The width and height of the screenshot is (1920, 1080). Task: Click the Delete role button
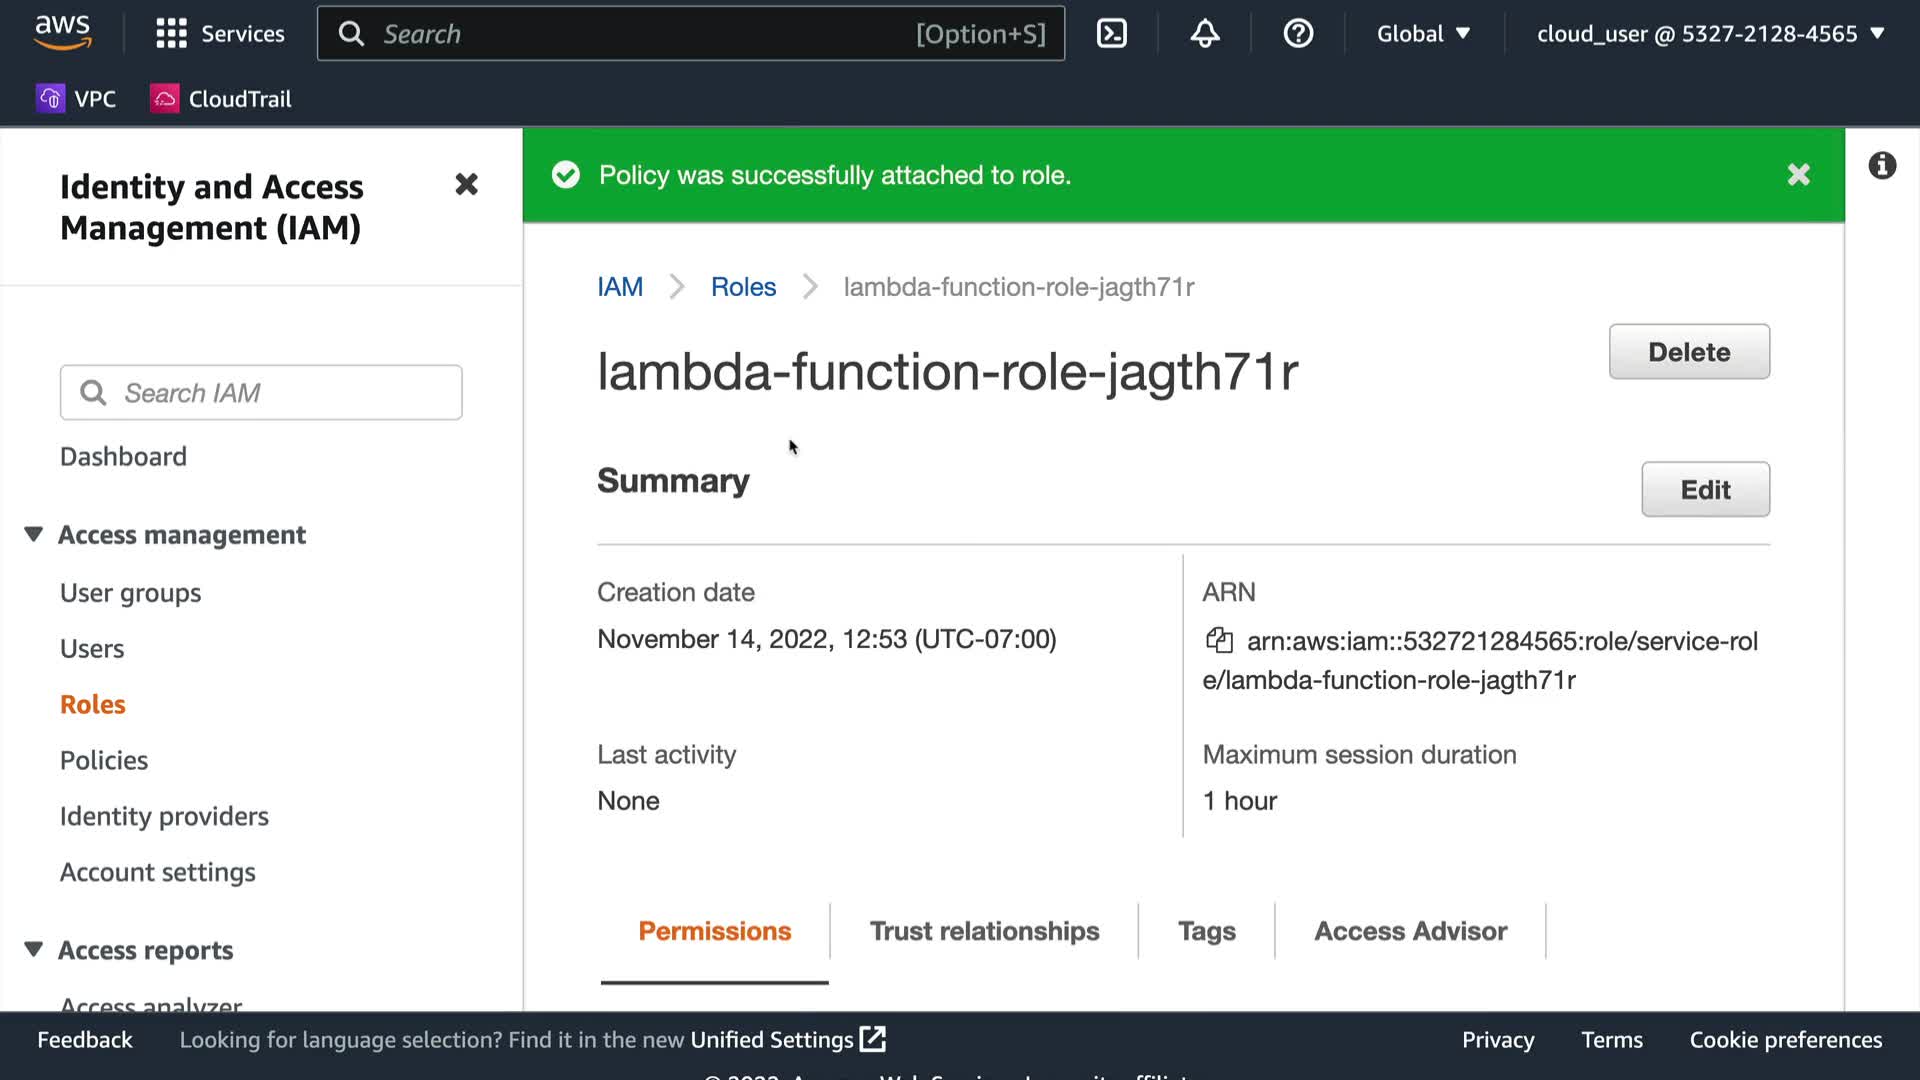1688,351
